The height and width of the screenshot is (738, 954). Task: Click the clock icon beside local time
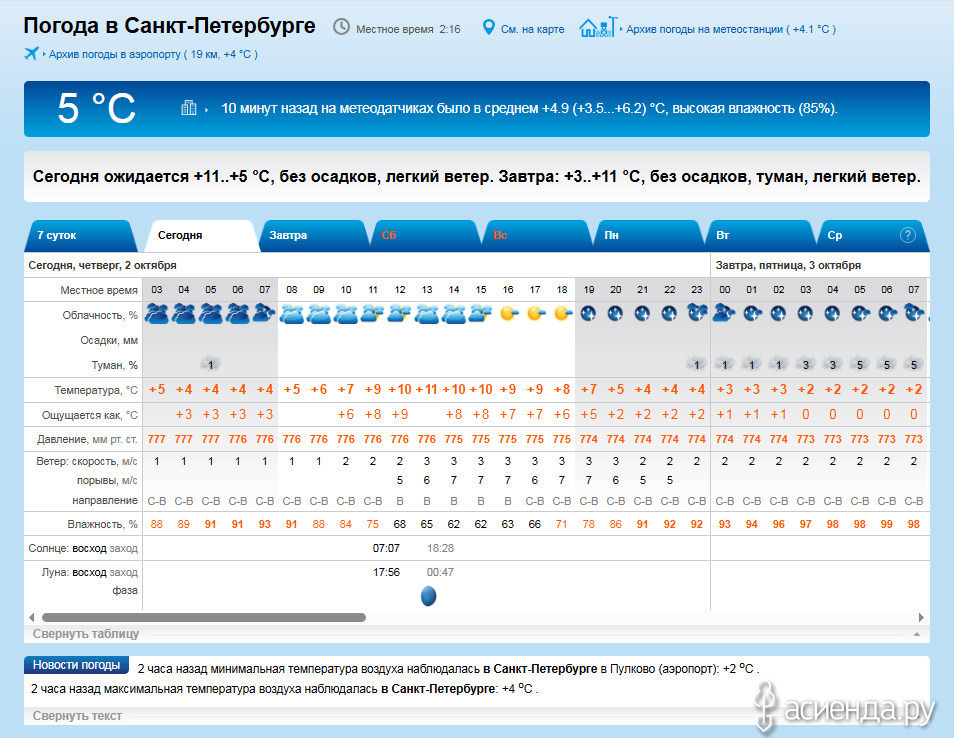coord(341,27)
